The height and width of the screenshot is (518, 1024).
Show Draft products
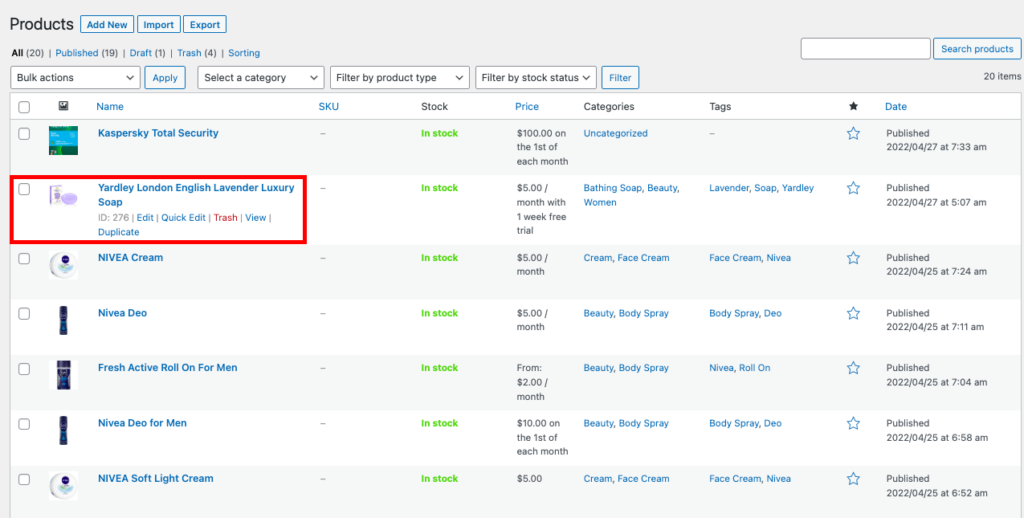(x=140, y=53)
